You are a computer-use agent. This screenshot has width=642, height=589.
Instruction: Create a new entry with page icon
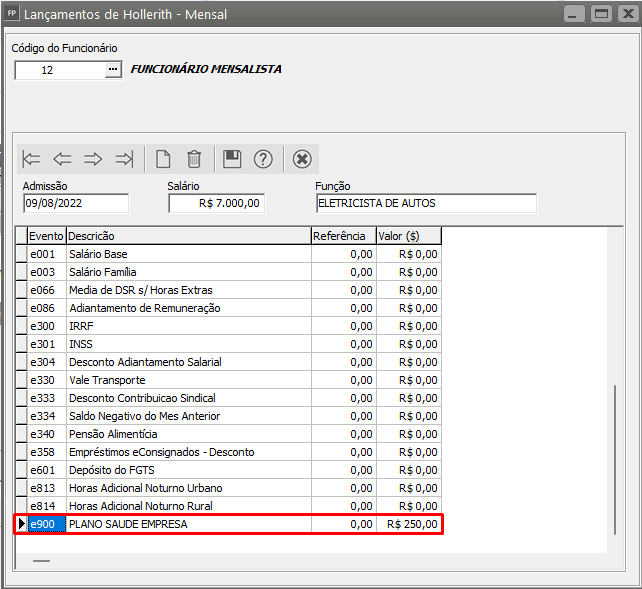pos(163,159)
